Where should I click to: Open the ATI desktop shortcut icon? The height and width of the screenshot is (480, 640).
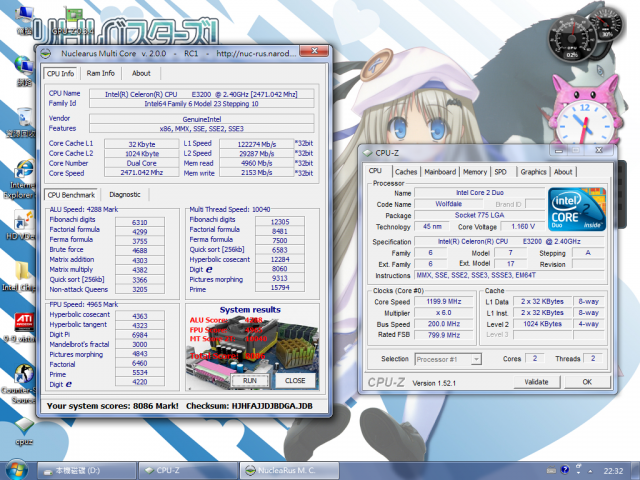click(24, 327)
